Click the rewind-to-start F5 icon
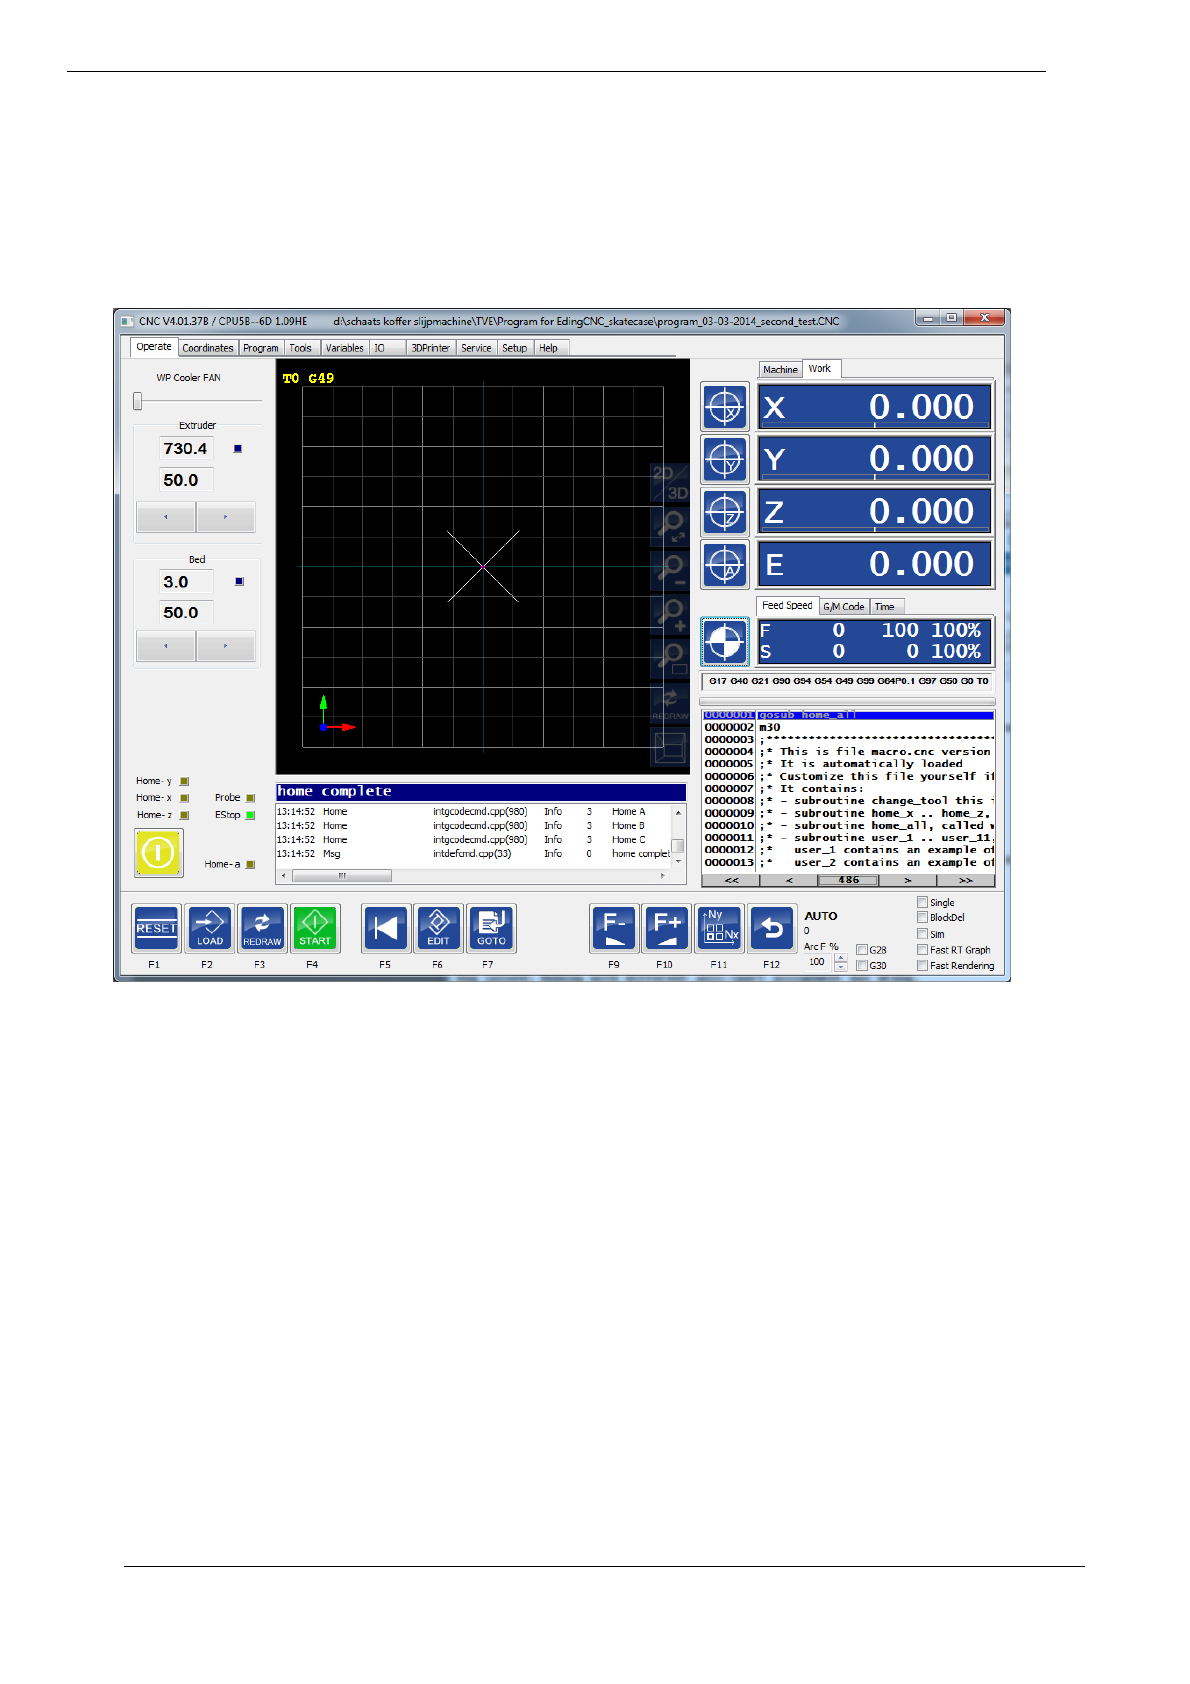The width and height of the screenshot is (1190, 1684). pos(386,928)
